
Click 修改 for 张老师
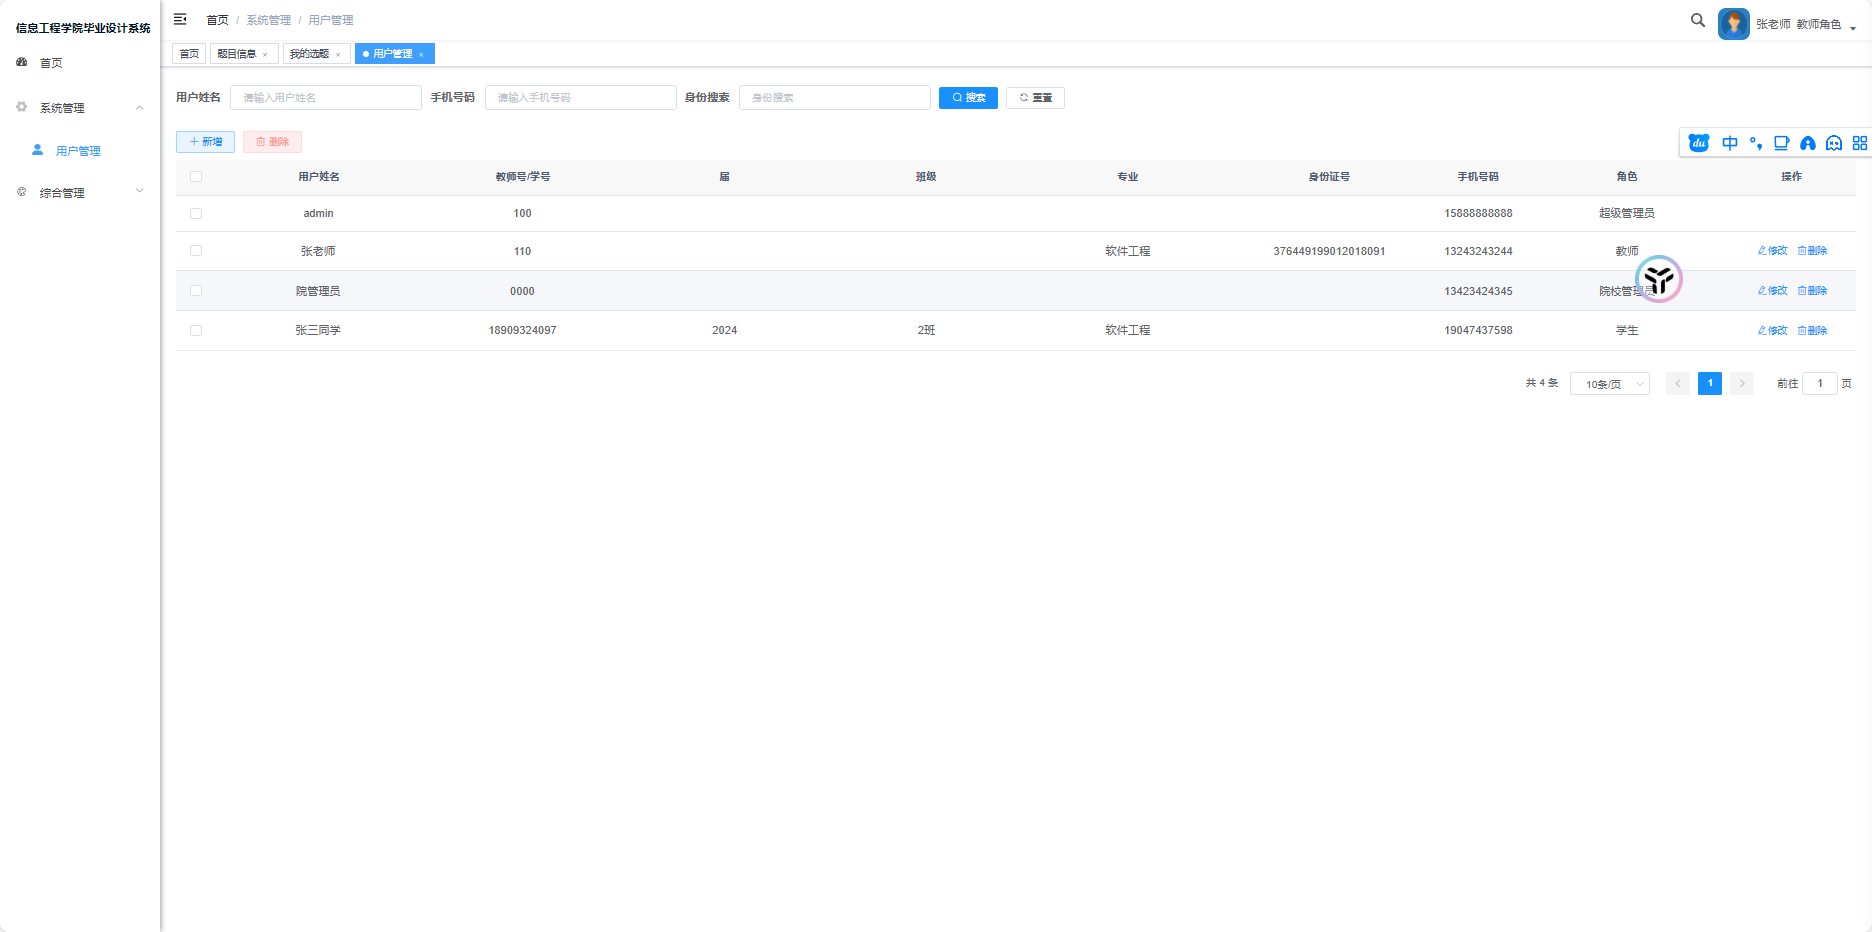click(x=1772, y=251)
